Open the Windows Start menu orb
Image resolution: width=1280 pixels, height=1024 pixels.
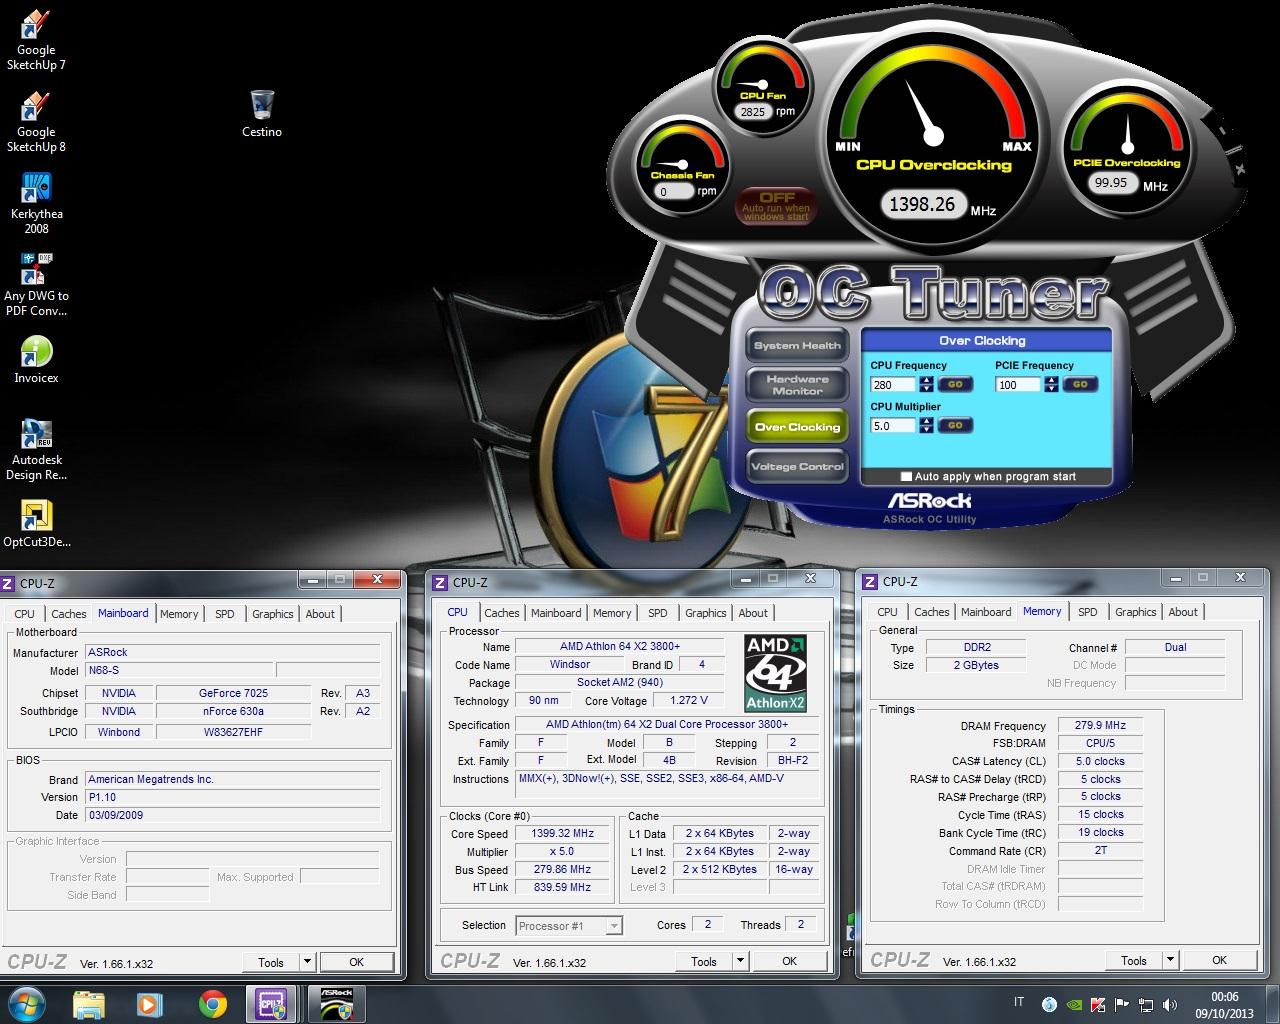27,1004
